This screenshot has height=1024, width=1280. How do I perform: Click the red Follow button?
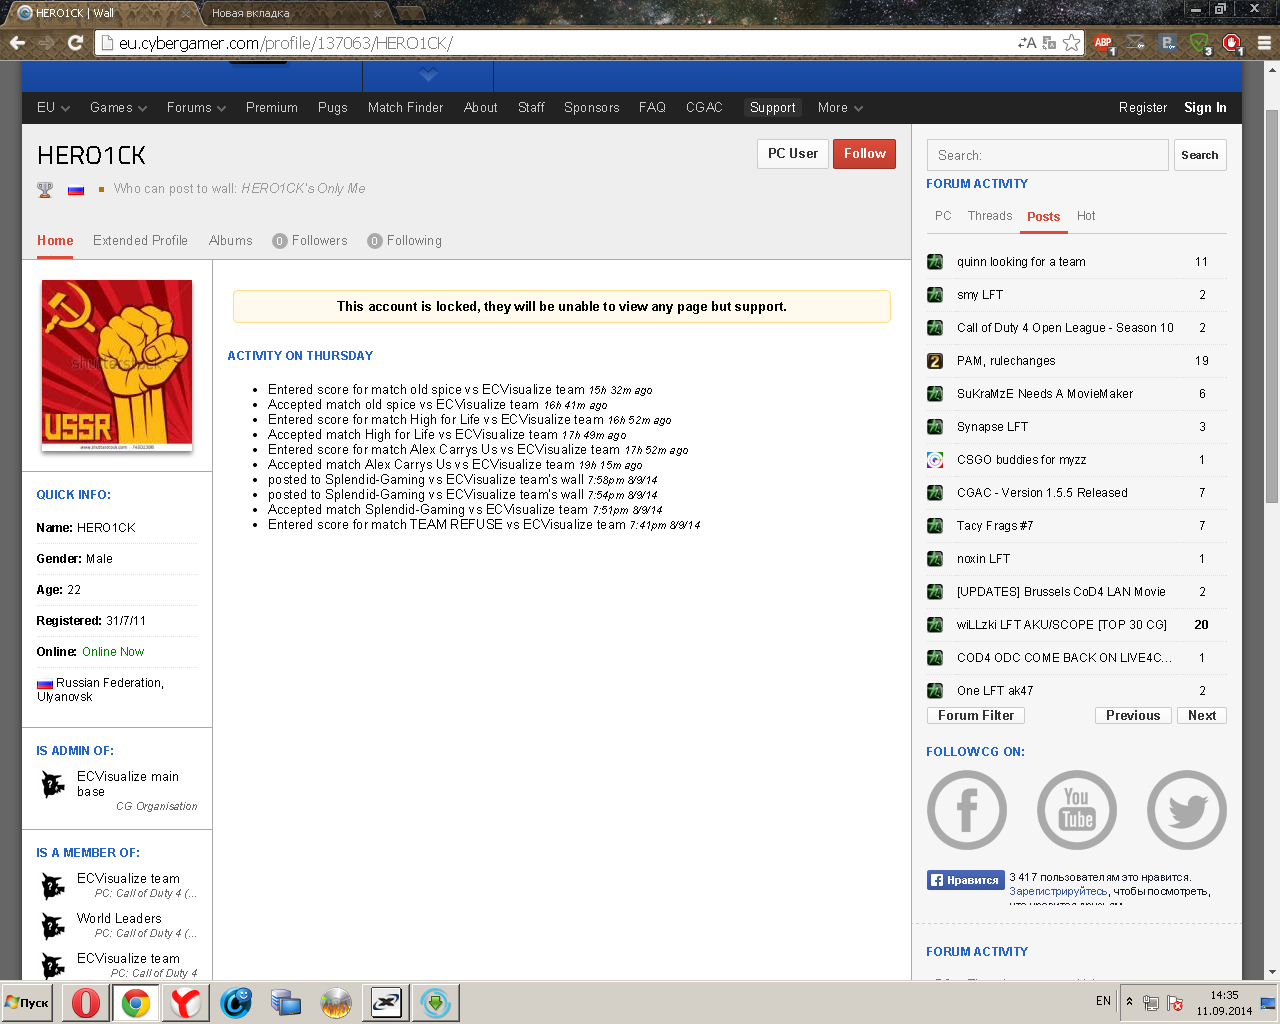point(864,154)
